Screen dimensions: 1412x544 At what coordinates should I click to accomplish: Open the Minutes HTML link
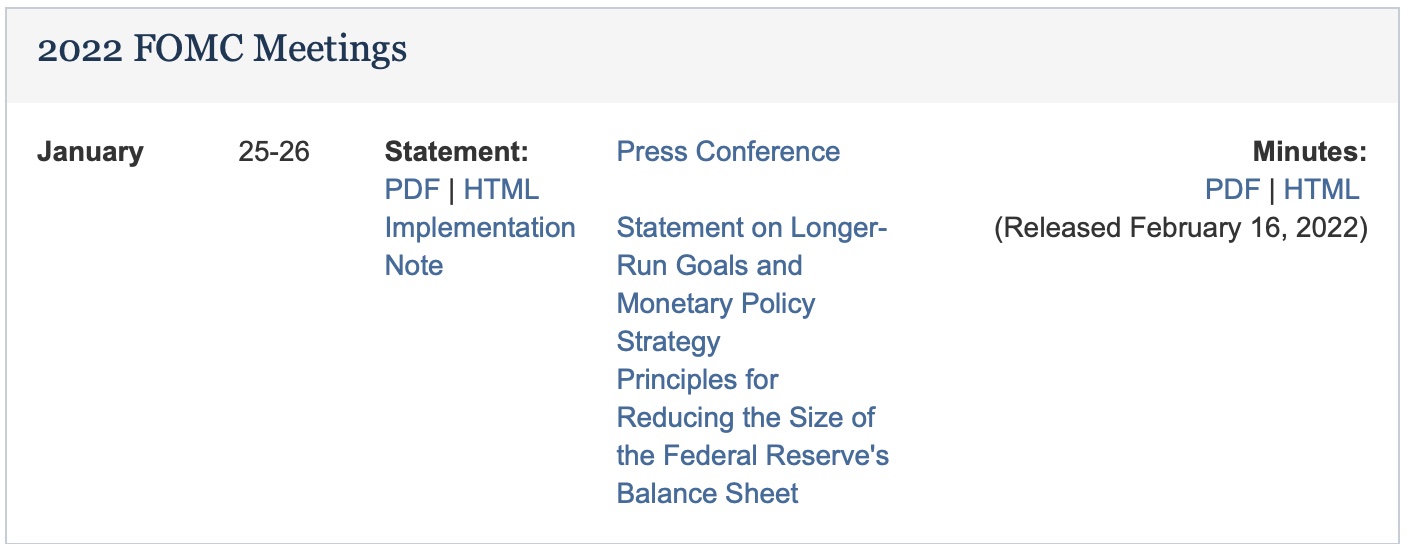[x=1321, y=189]
